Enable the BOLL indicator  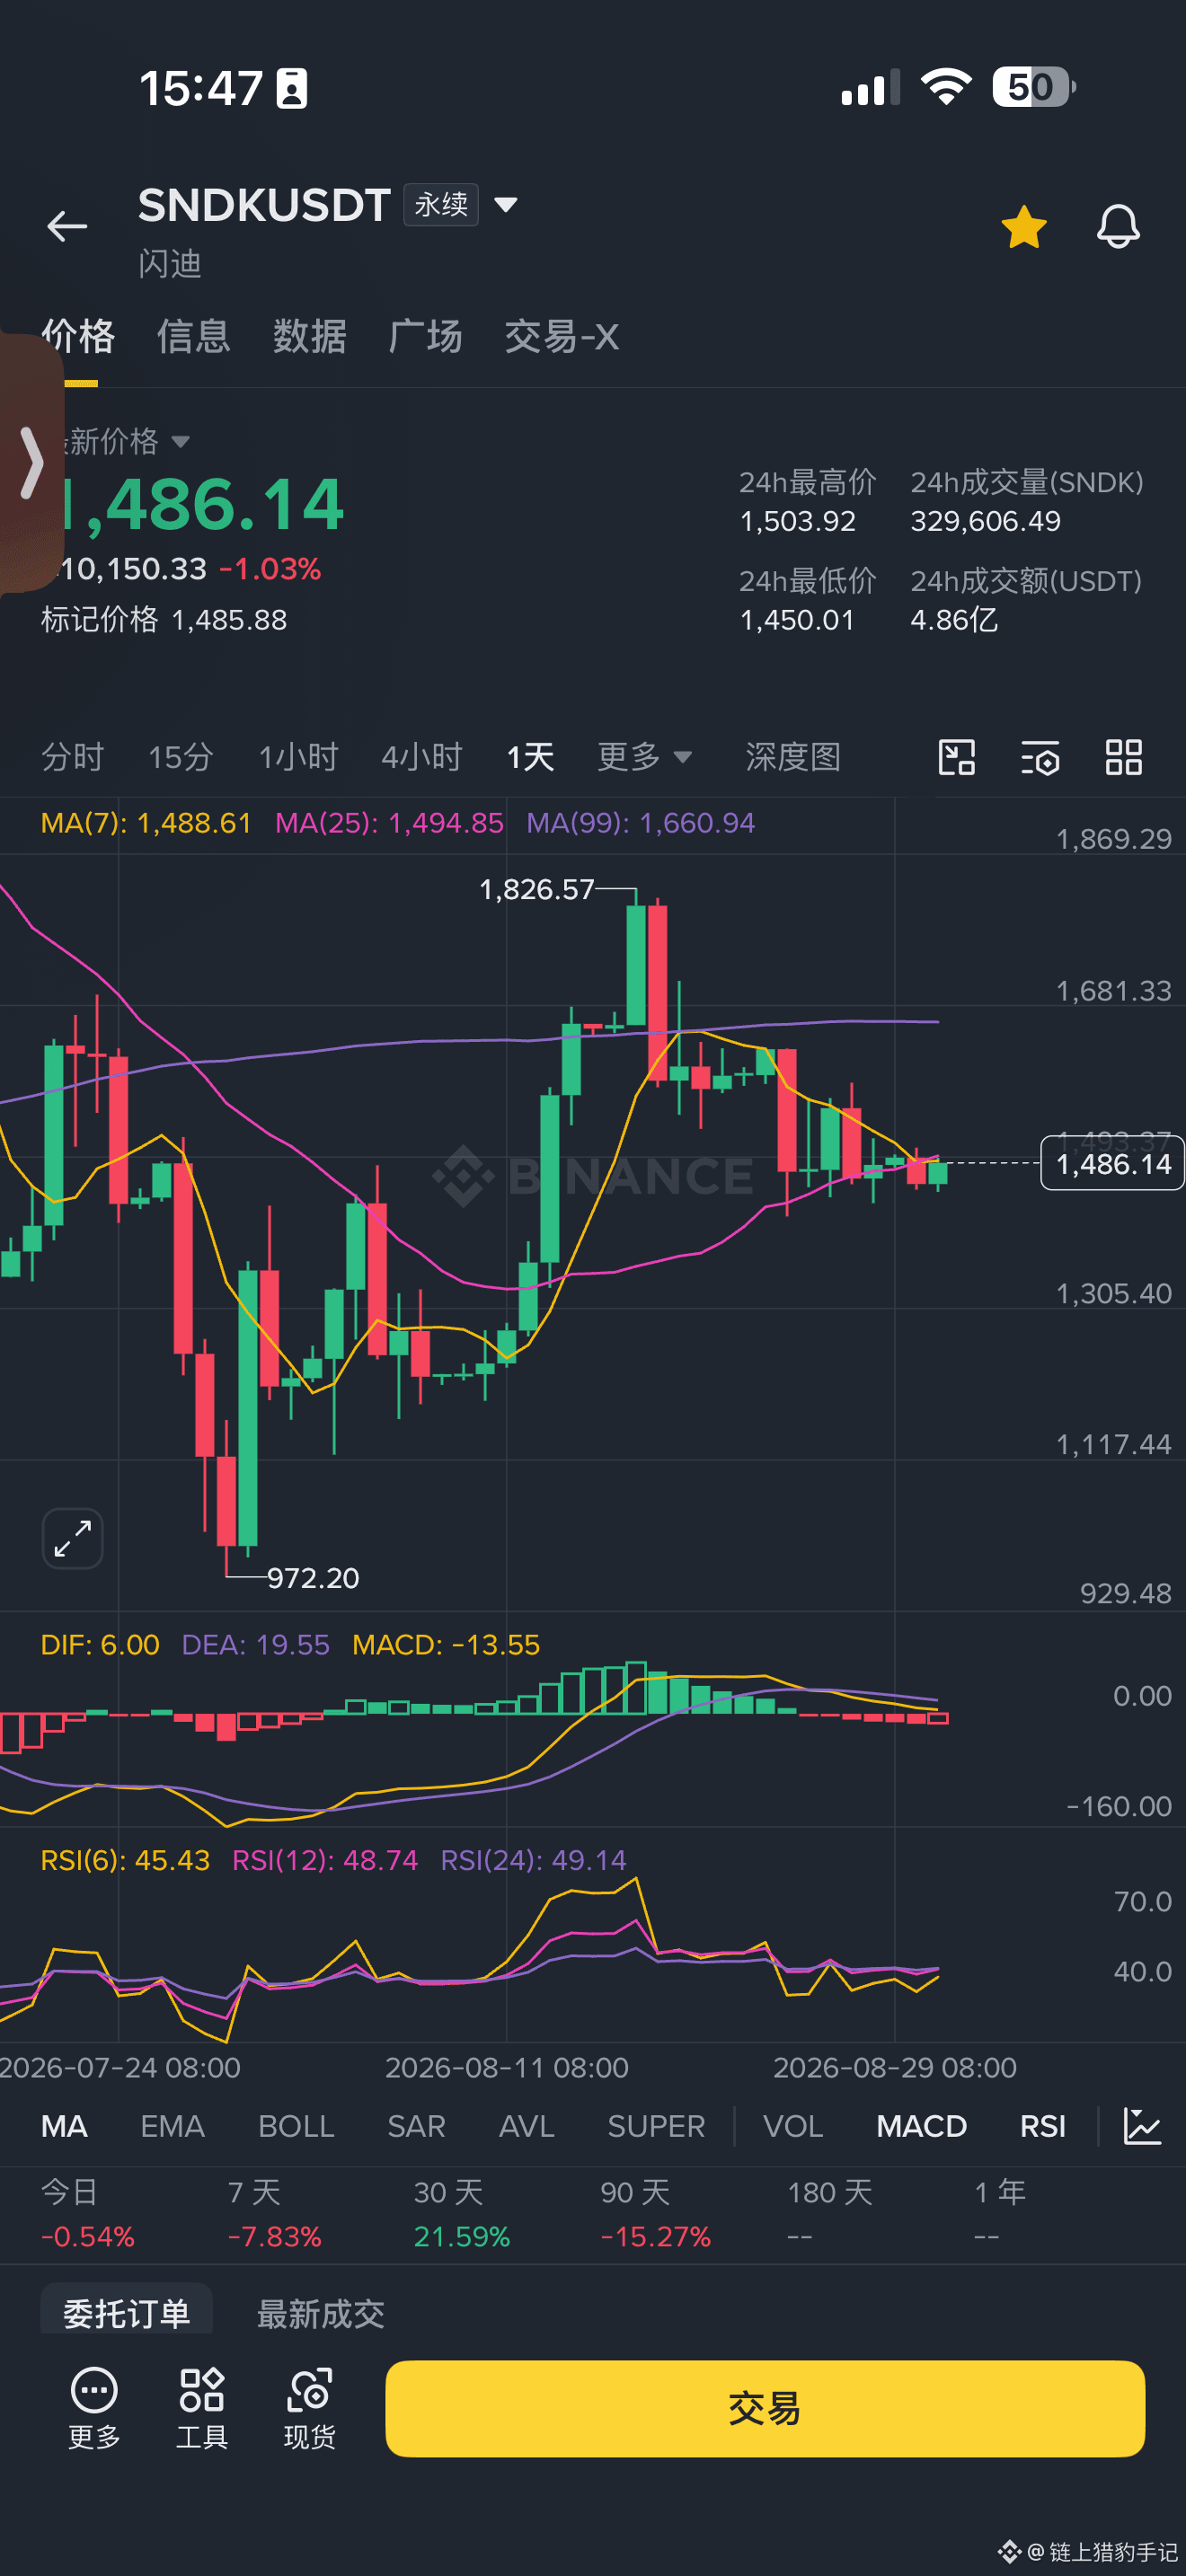tap(296, 2126)
